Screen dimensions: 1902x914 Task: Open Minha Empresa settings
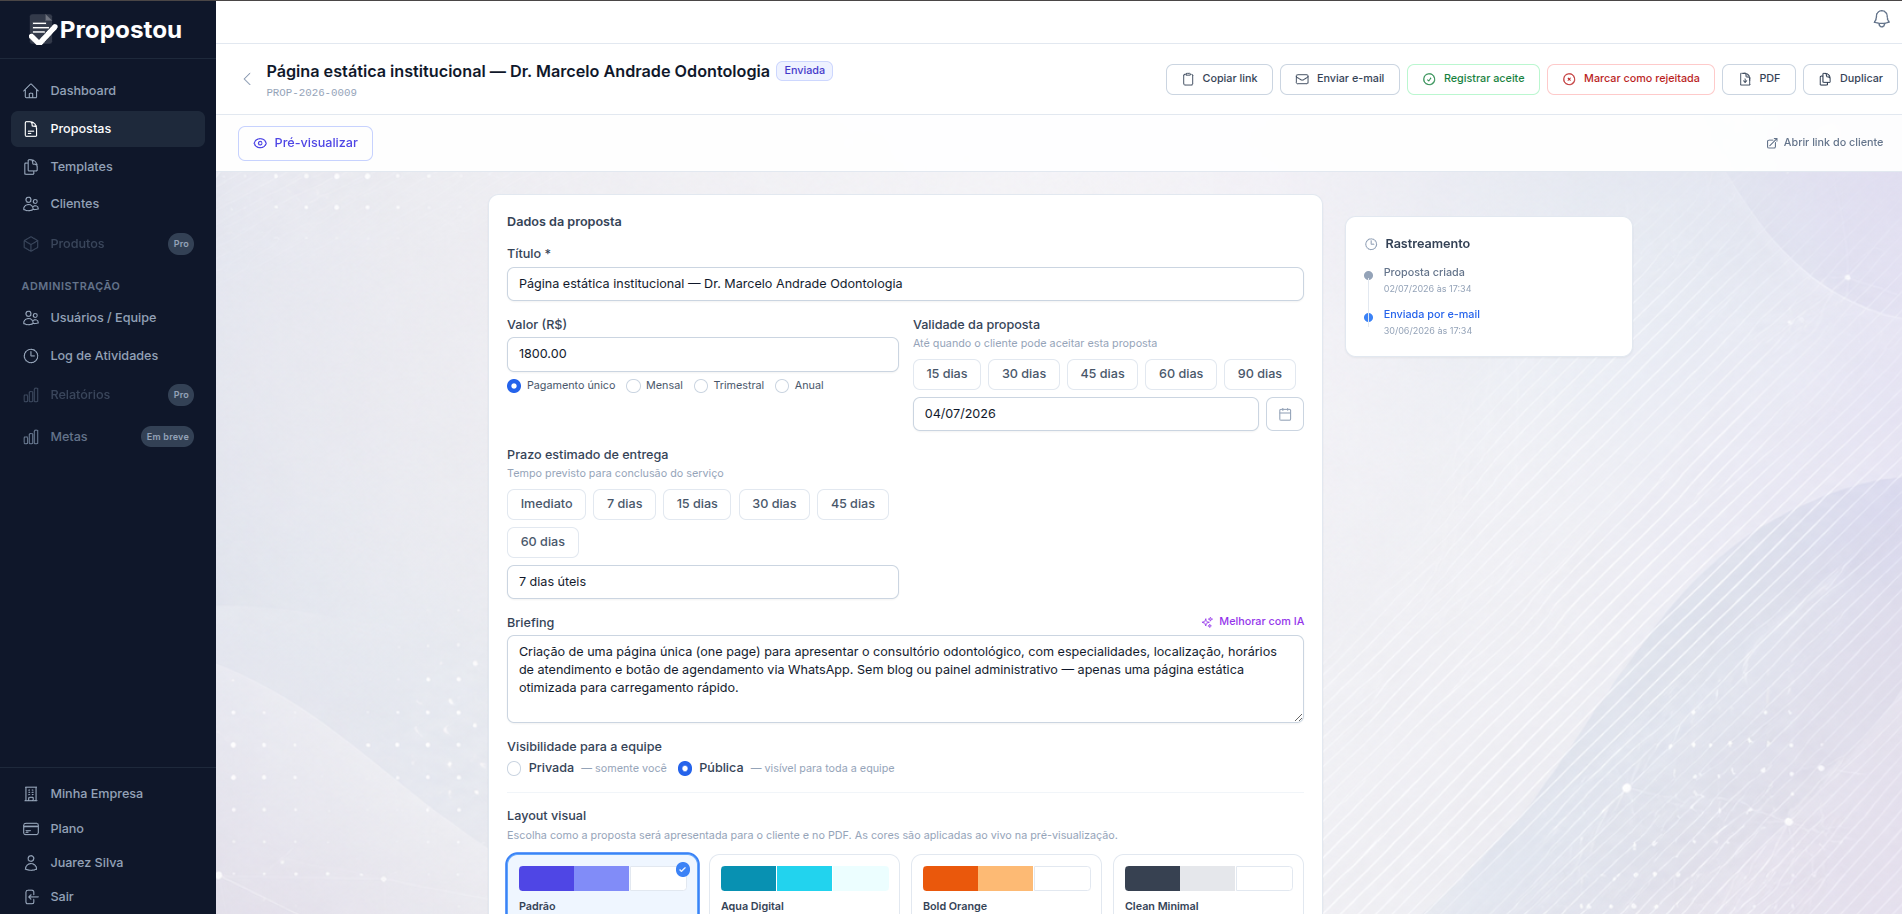coord(108,794)
